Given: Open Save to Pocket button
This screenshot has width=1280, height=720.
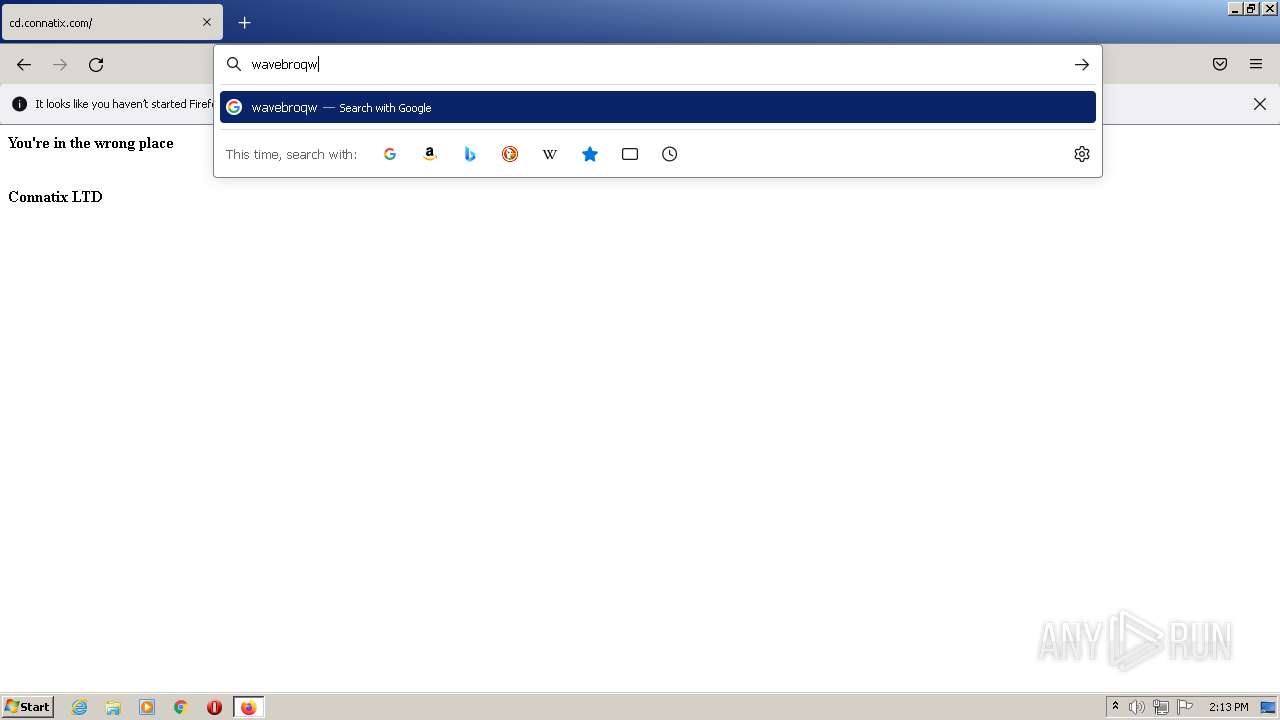Looking at the screenshot, I should click(1220, 64).
